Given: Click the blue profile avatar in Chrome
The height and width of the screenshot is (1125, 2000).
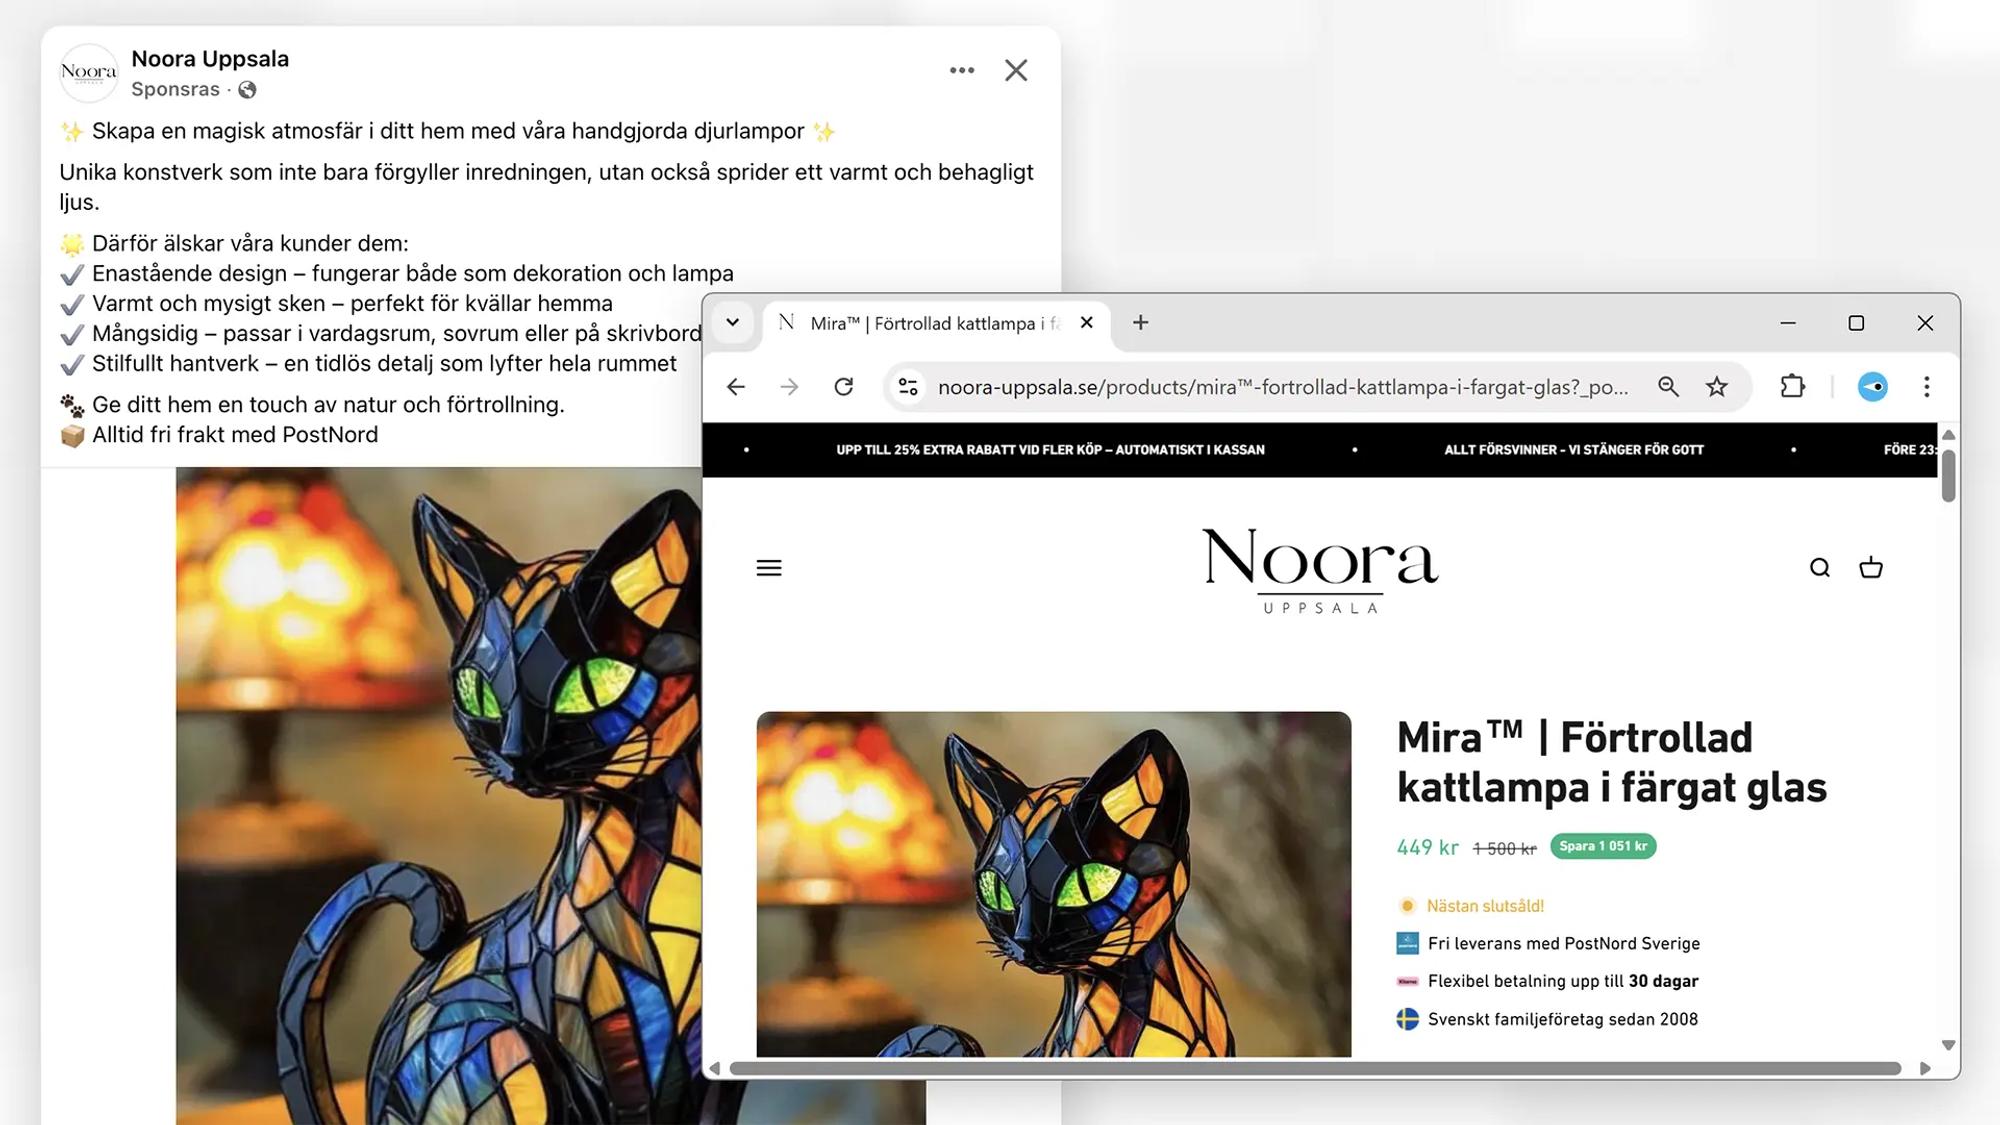Looking at the screenshot, I should click(1873, 387).
